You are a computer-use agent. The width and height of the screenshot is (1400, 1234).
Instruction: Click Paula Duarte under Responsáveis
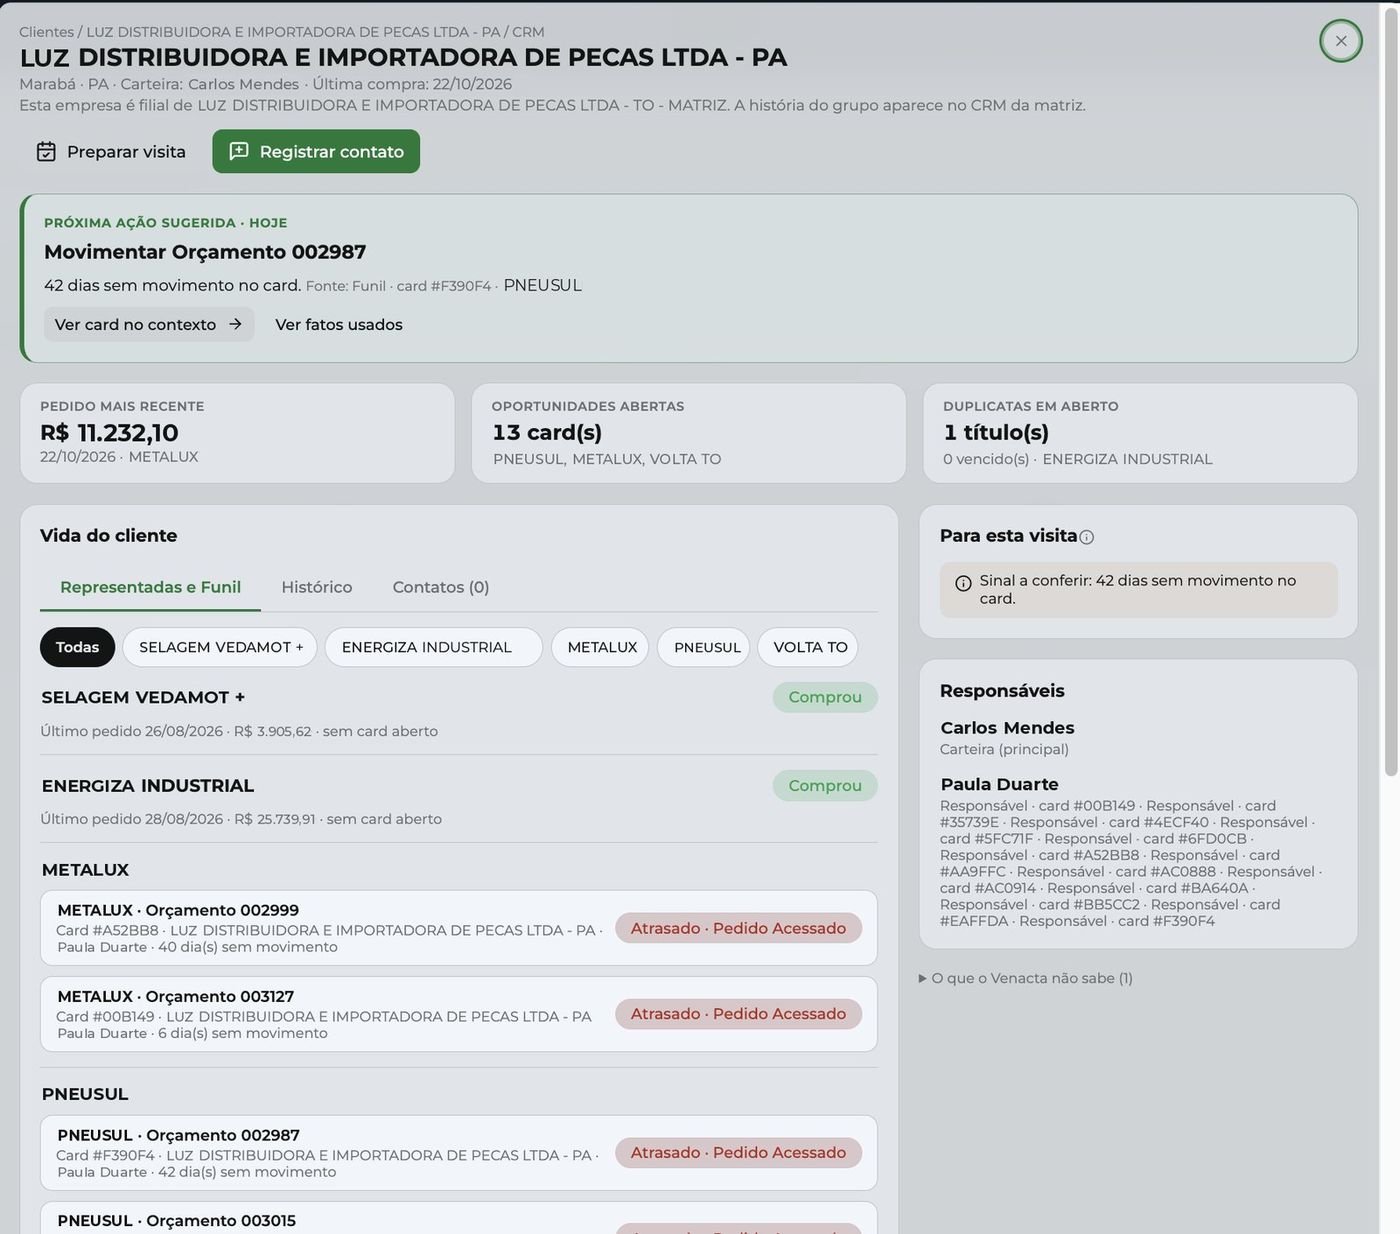coord(999,784)
